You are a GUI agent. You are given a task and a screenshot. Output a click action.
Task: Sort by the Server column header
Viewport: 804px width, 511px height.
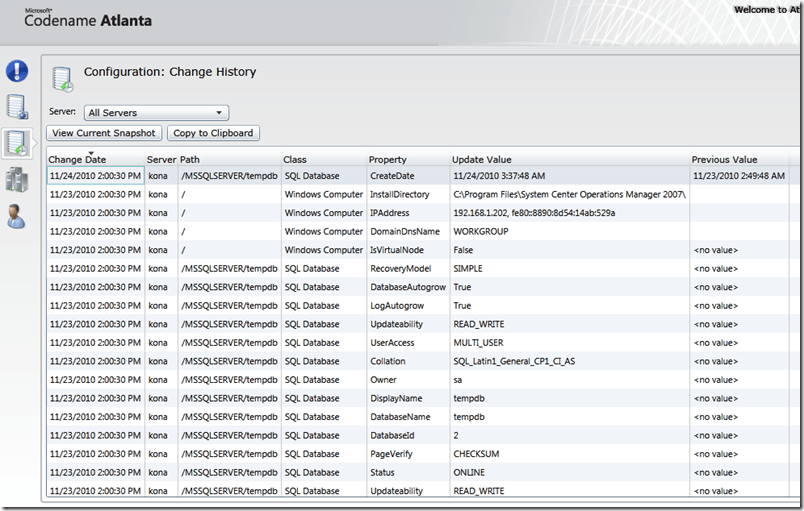161,160
